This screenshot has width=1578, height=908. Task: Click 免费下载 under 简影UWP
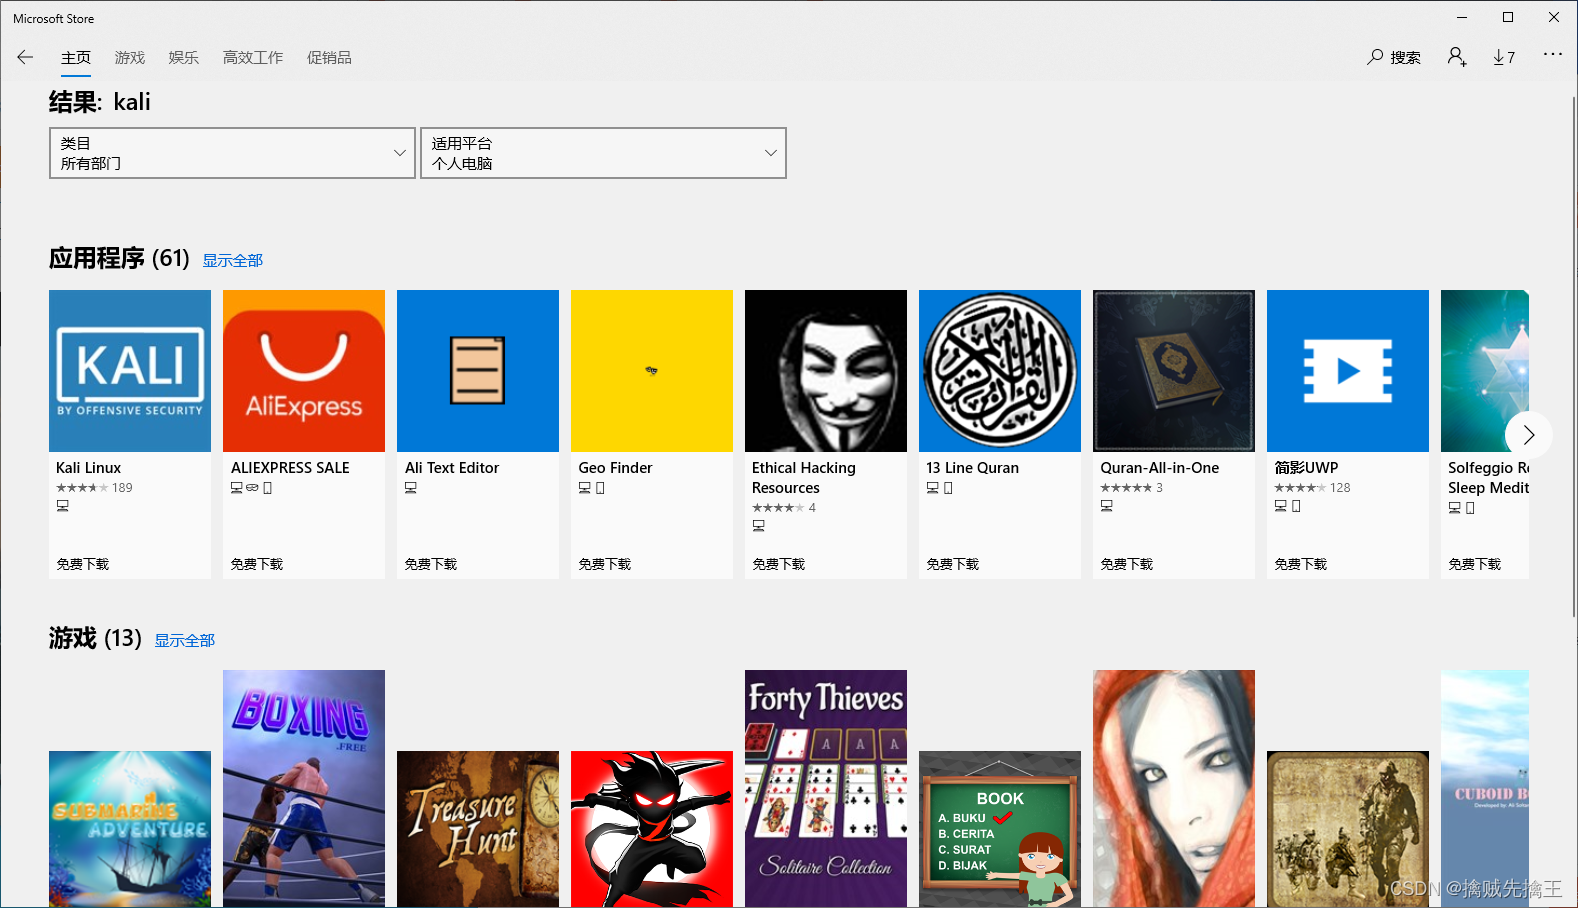click(x=1301, y=564)
